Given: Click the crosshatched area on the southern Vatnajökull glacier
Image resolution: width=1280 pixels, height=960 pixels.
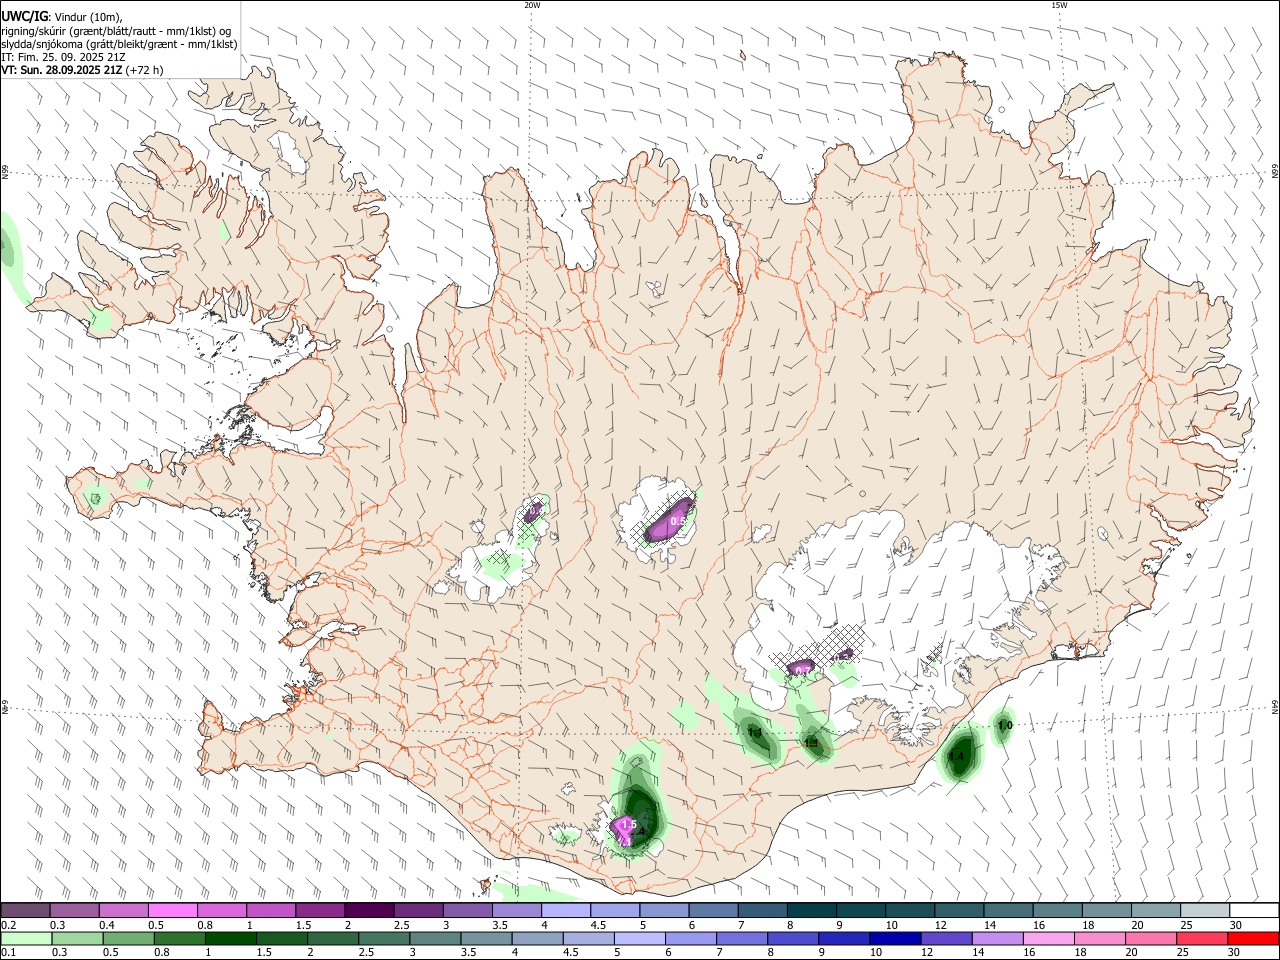Looking at the screenshot, I should [x=818, y=646].
